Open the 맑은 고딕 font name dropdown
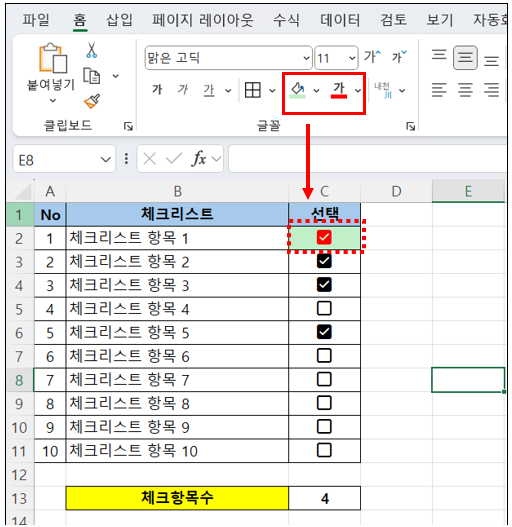Image resolution: width=512 pixels, height=527 pixels. pos(306,58)
